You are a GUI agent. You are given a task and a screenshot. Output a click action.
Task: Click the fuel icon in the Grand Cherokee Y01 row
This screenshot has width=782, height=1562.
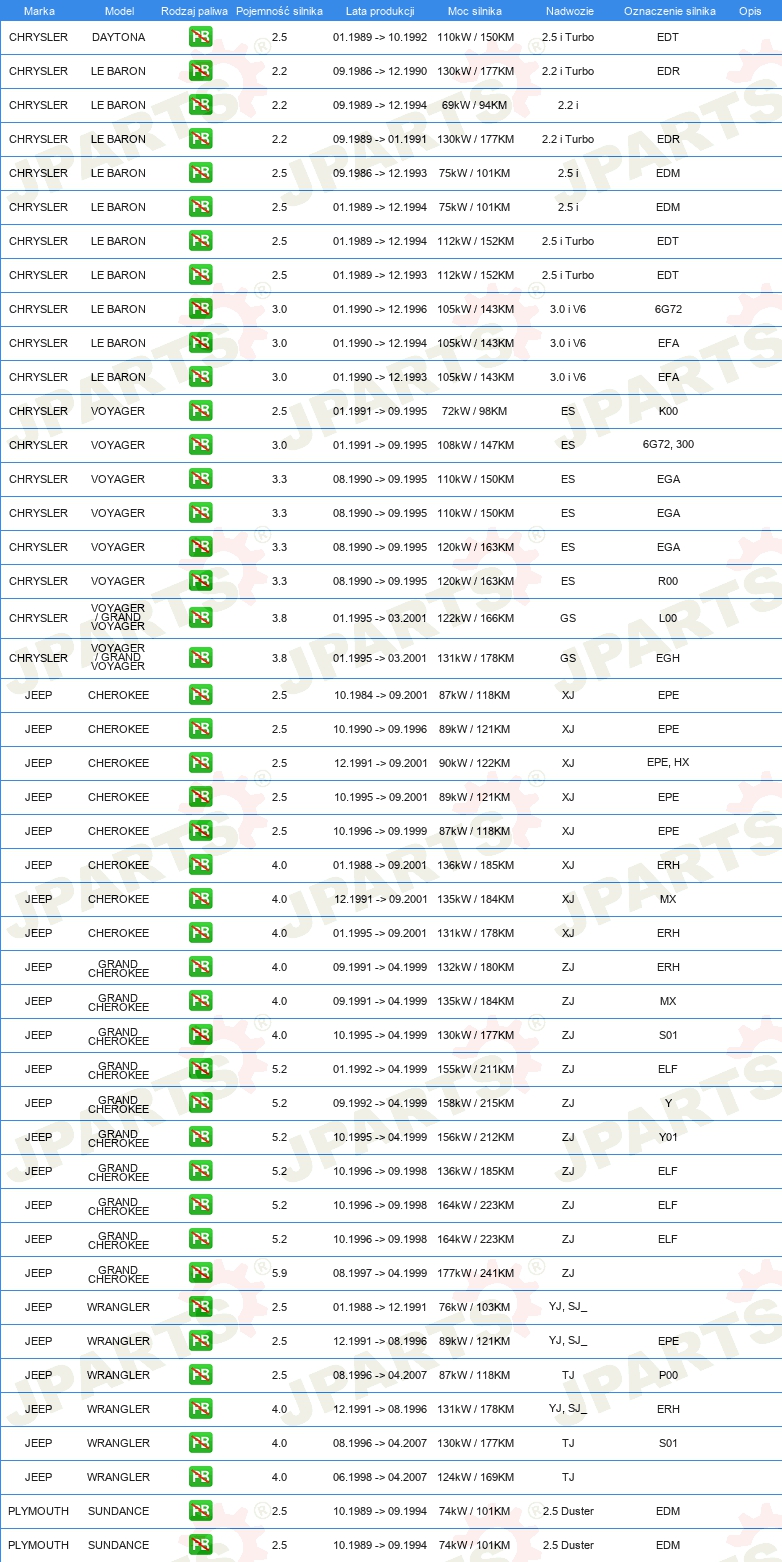tap(200, 1138)
